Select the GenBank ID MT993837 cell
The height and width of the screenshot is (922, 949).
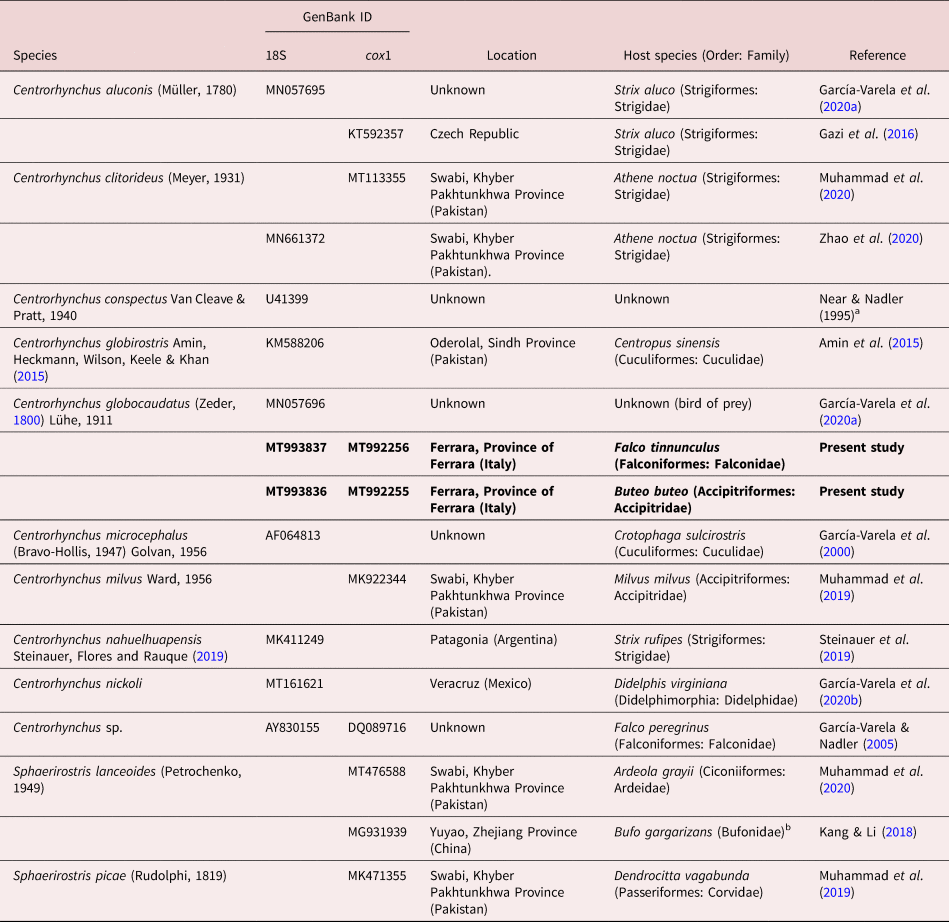point(296,447)
